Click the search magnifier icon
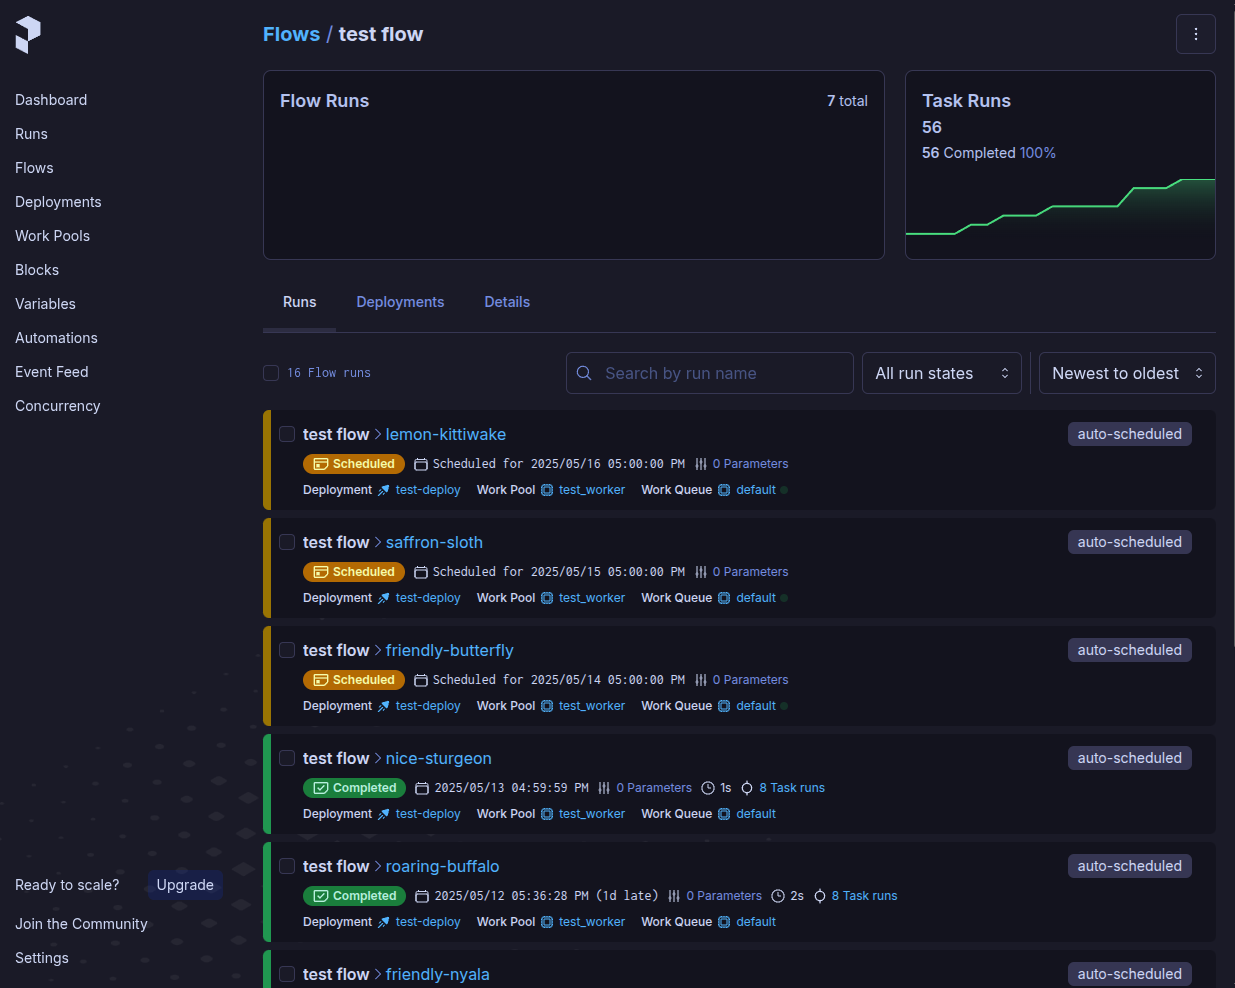Screen dimensions: 1235x988 point(585,373)
